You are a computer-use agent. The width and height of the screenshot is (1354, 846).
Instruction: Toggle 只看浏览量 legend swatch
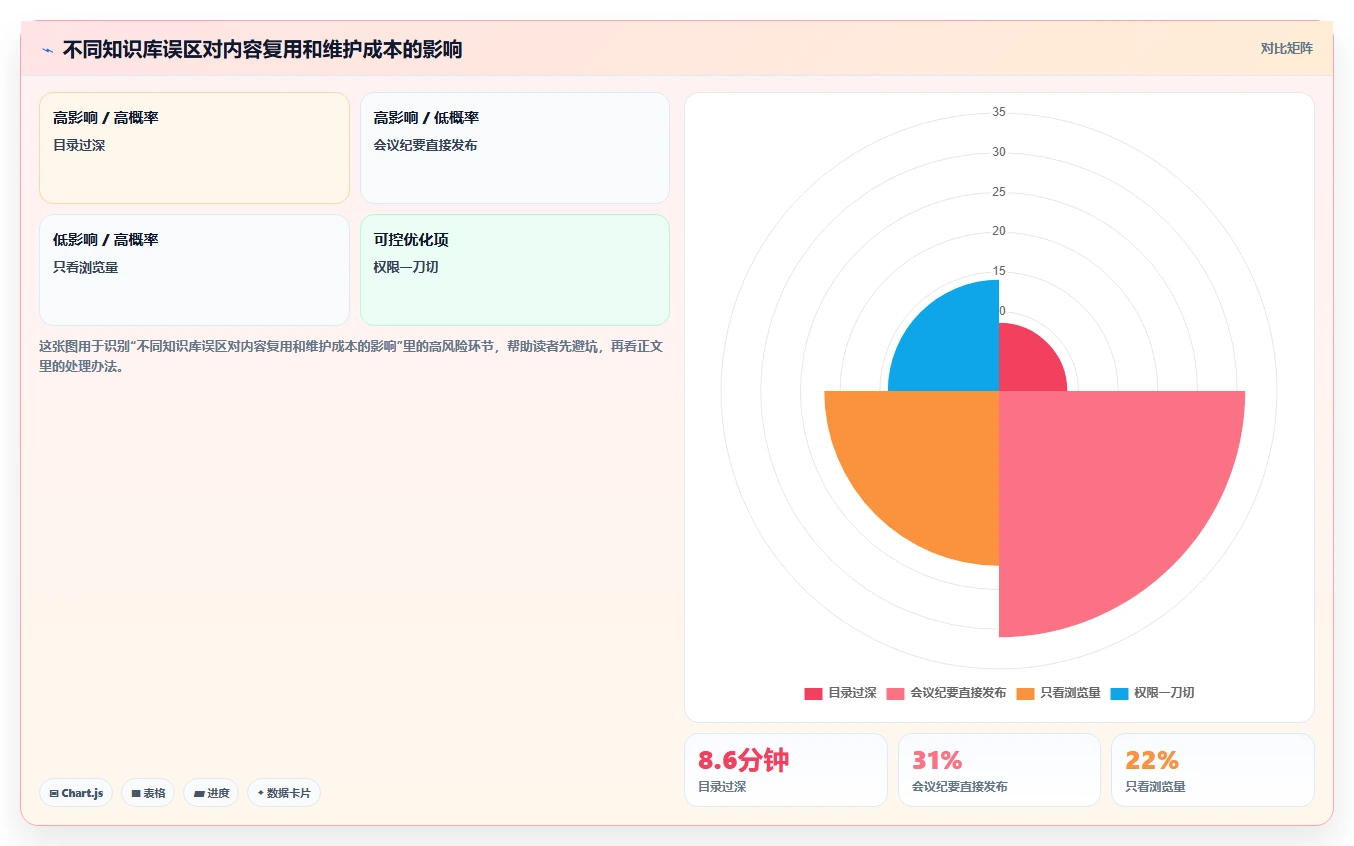(x=1025, y=693)
